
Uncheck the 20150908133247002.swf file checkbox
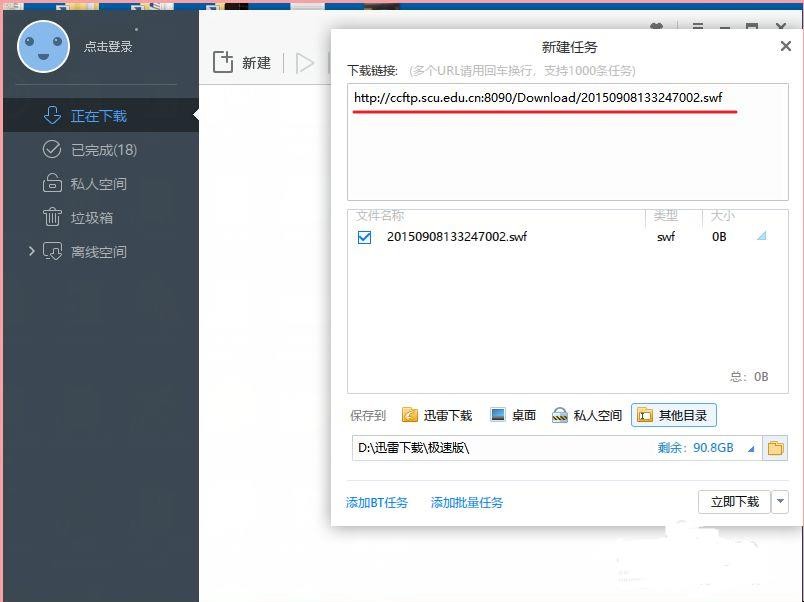pos(364,237)
